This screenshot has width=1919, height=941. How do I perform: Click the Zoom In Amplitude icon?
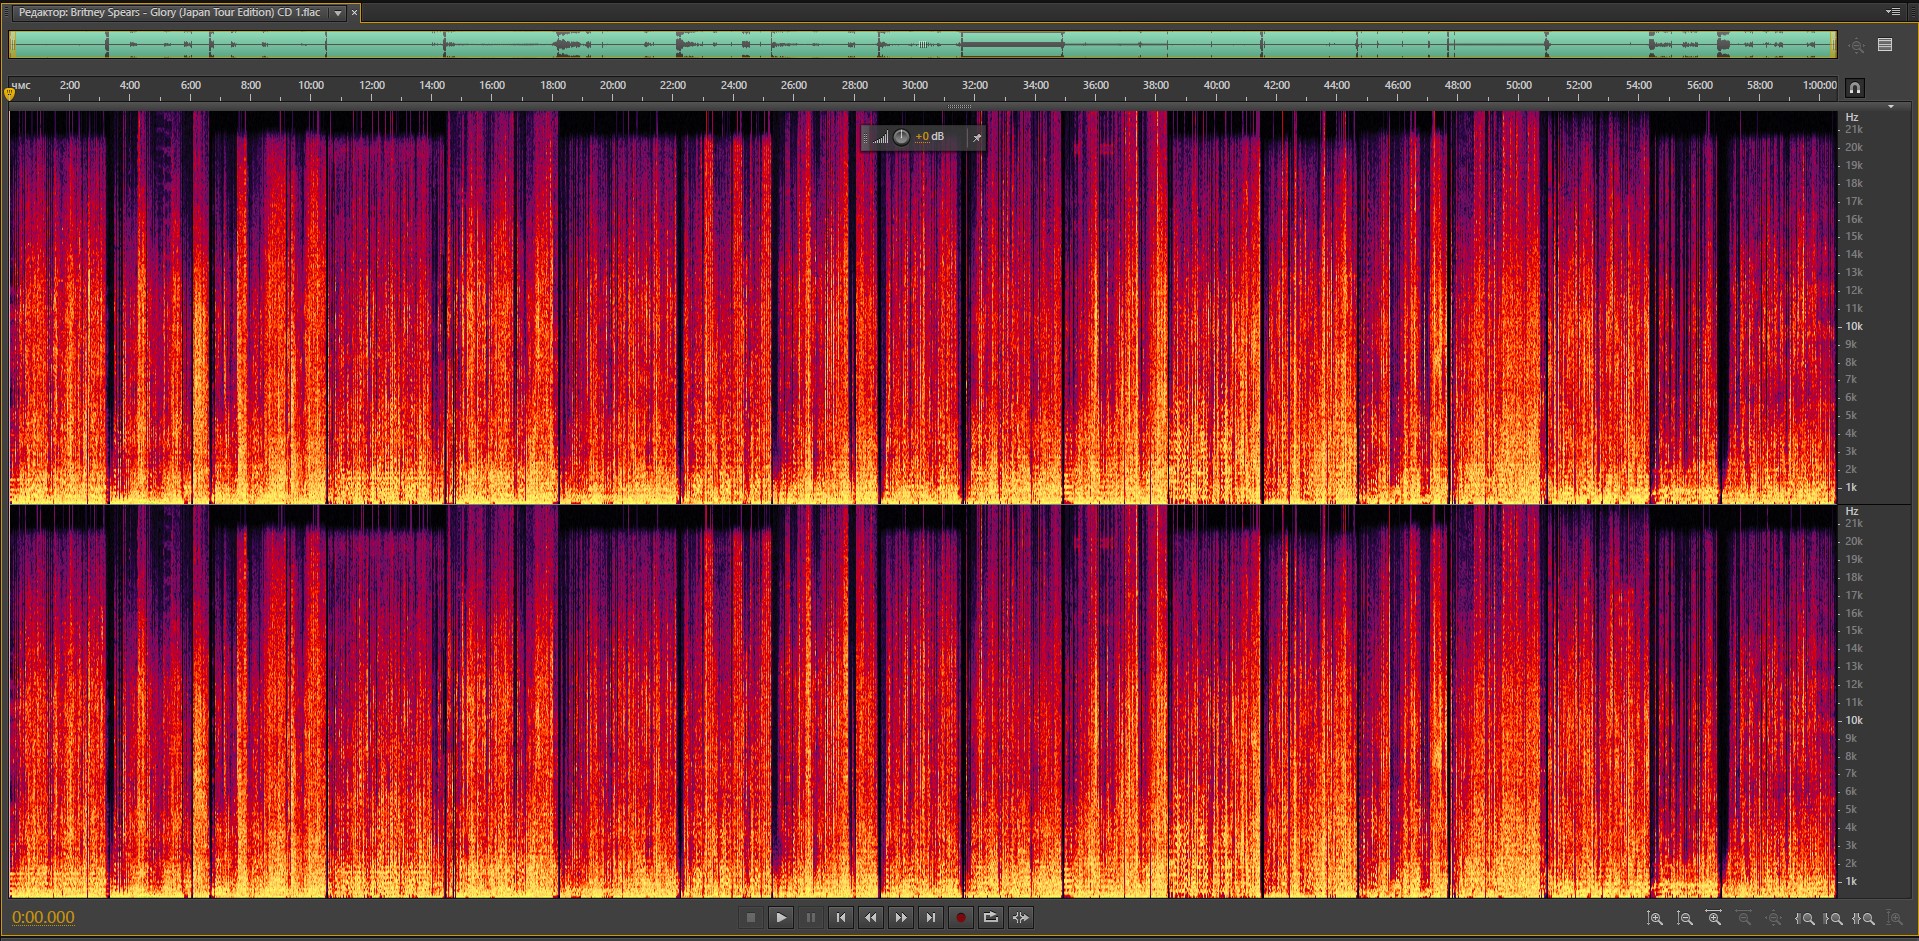(1654, 918)
